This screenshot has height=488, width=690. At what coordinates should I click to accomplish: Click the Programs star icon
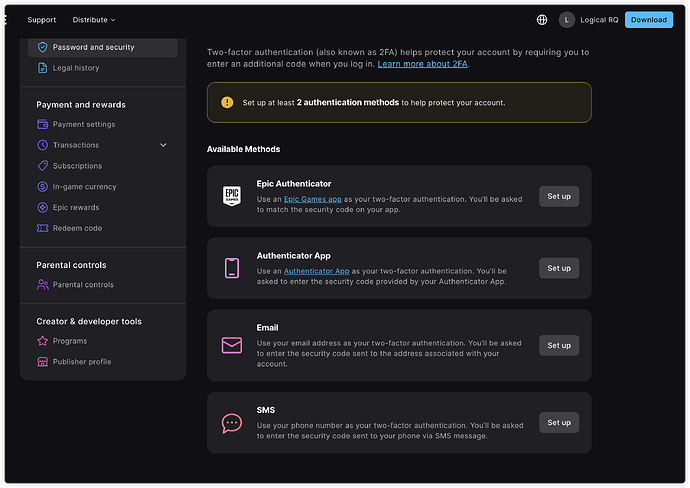pyautogui.click(x=42, y=341)
